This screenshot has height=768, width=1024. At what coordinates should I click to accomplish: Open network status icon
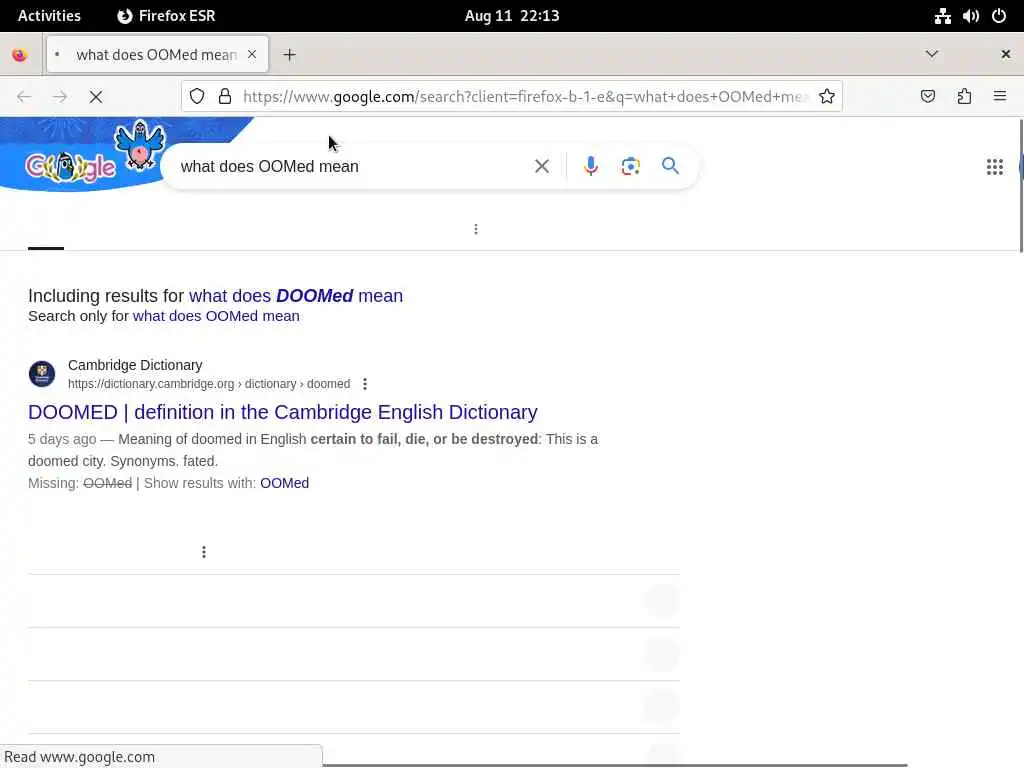pos(942,16)
